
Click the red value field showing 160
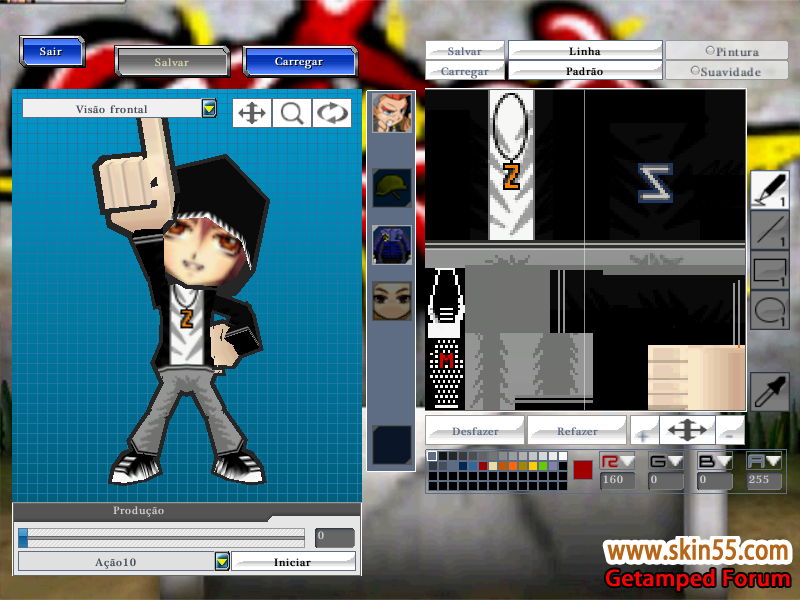[x=617, y=480]
